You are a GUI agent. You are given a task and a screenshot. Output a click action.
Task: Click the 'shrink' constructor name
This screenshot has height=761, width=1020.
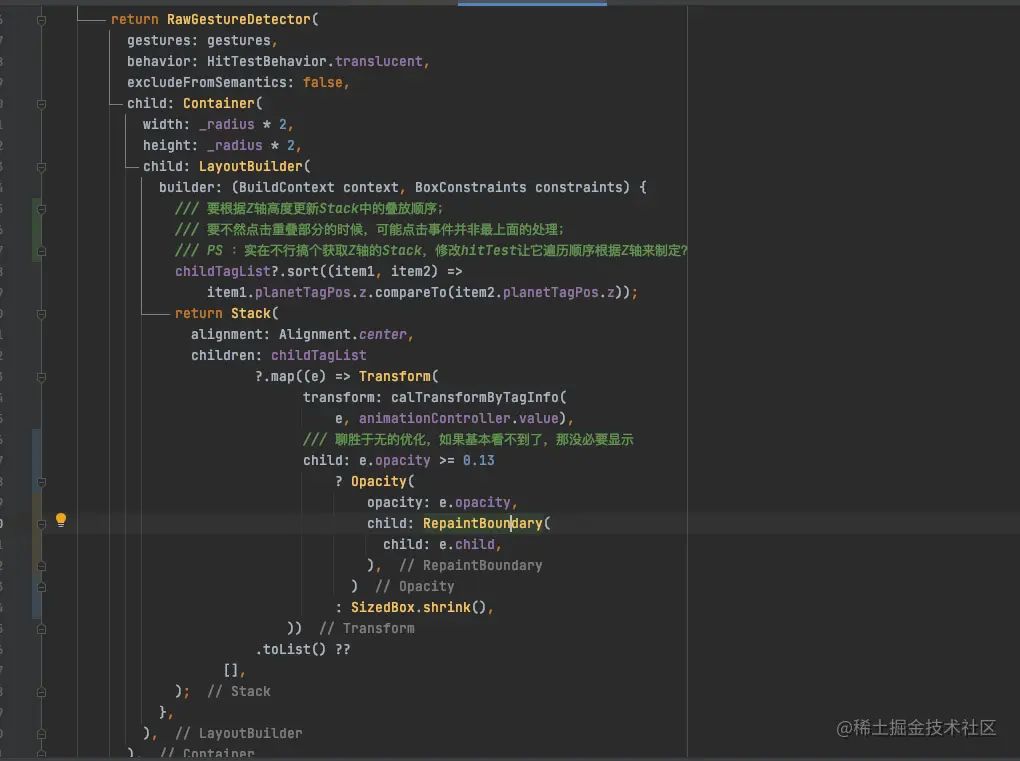[x=446, y=607]
